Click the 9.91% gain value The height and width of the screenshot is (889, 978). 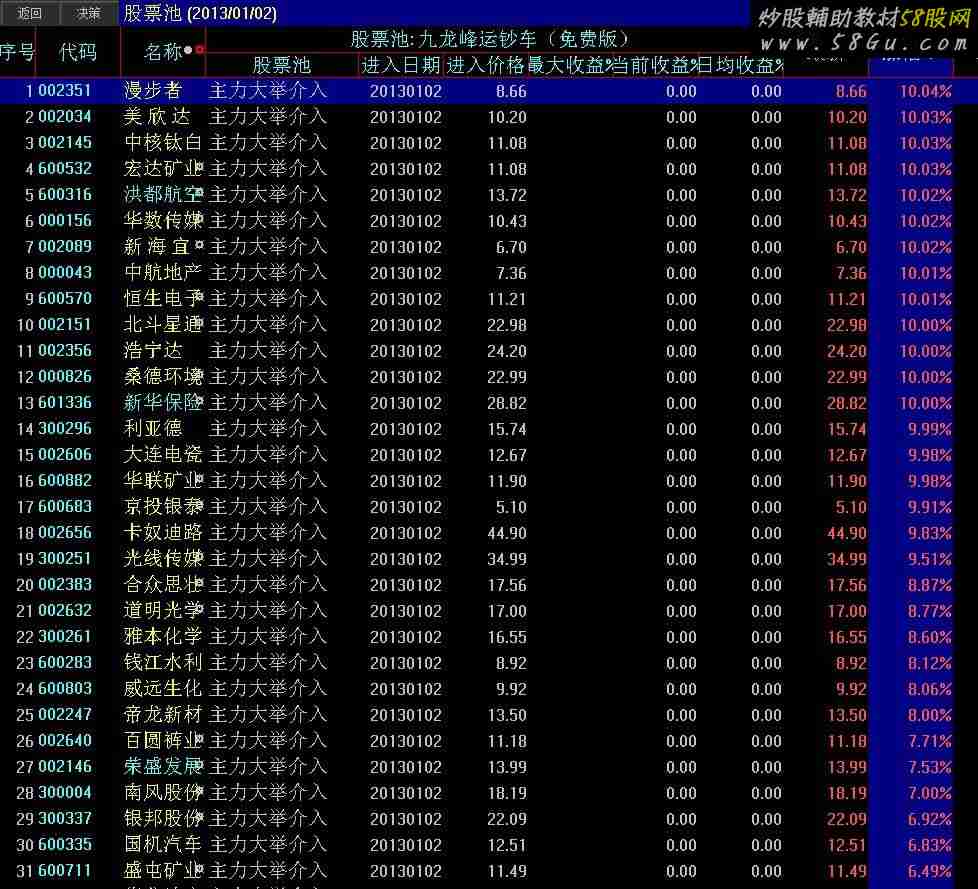pos(929,507)
